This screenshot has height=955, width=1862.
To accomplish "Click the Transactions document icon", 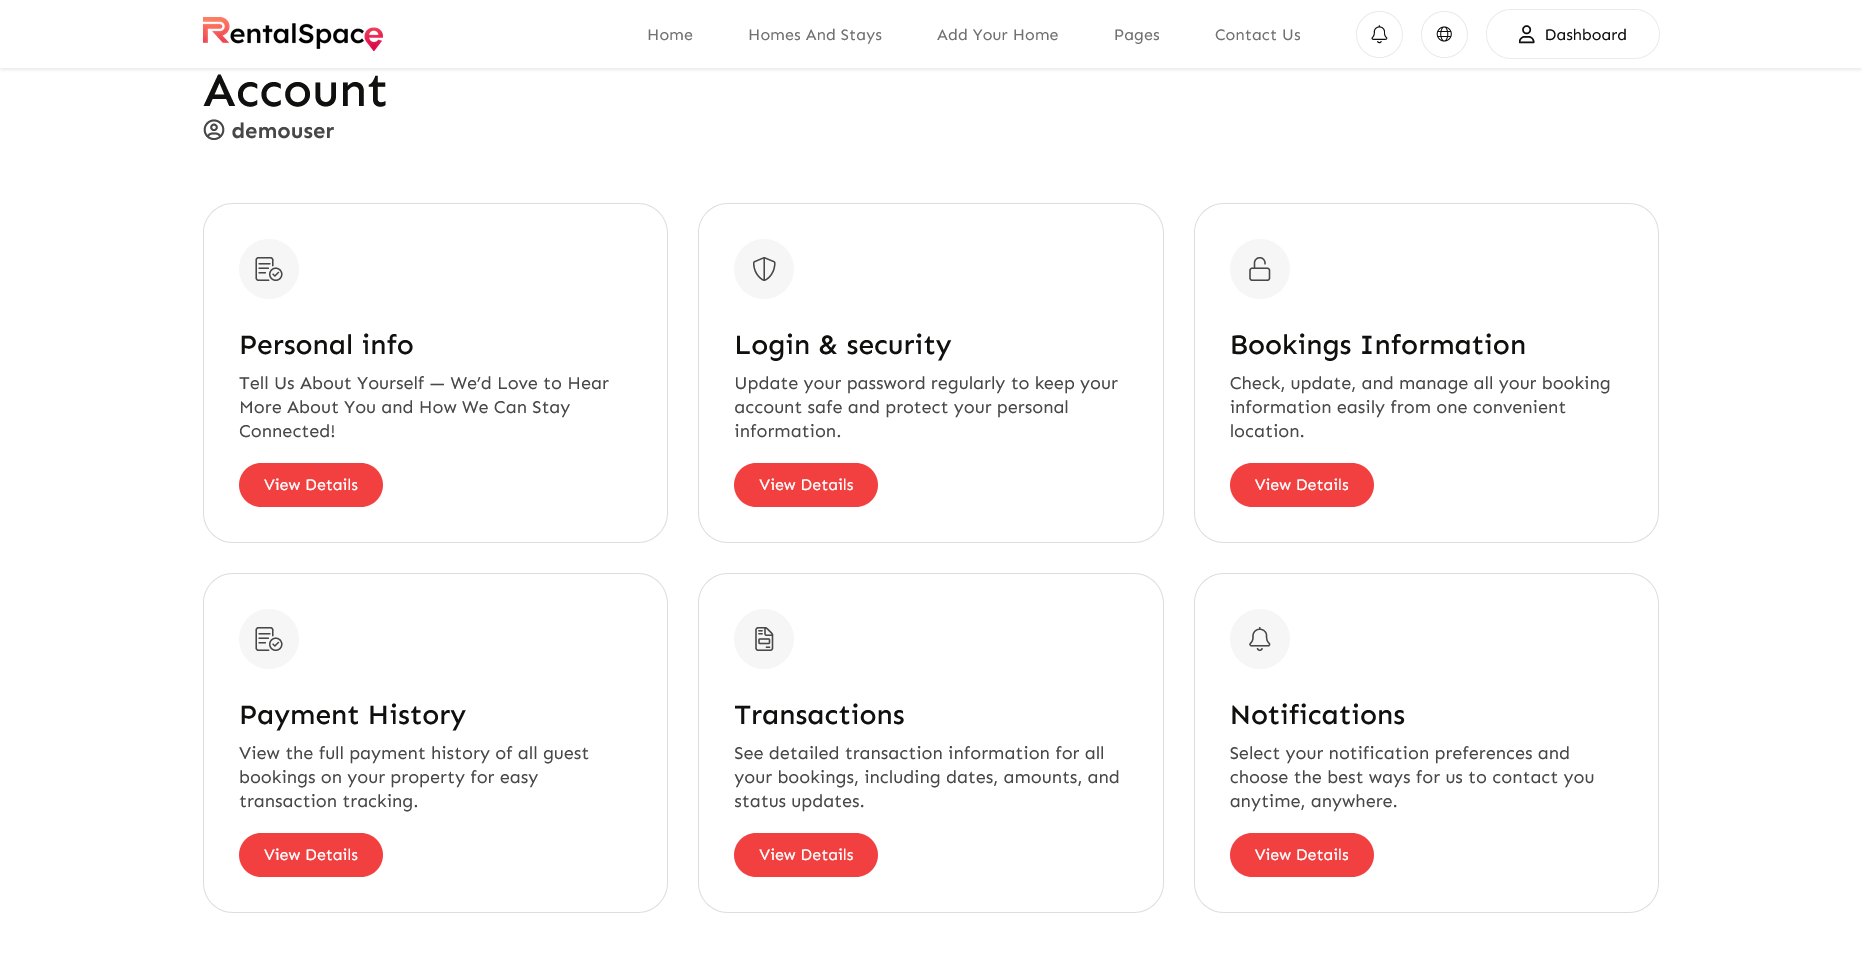I will 764,639.
